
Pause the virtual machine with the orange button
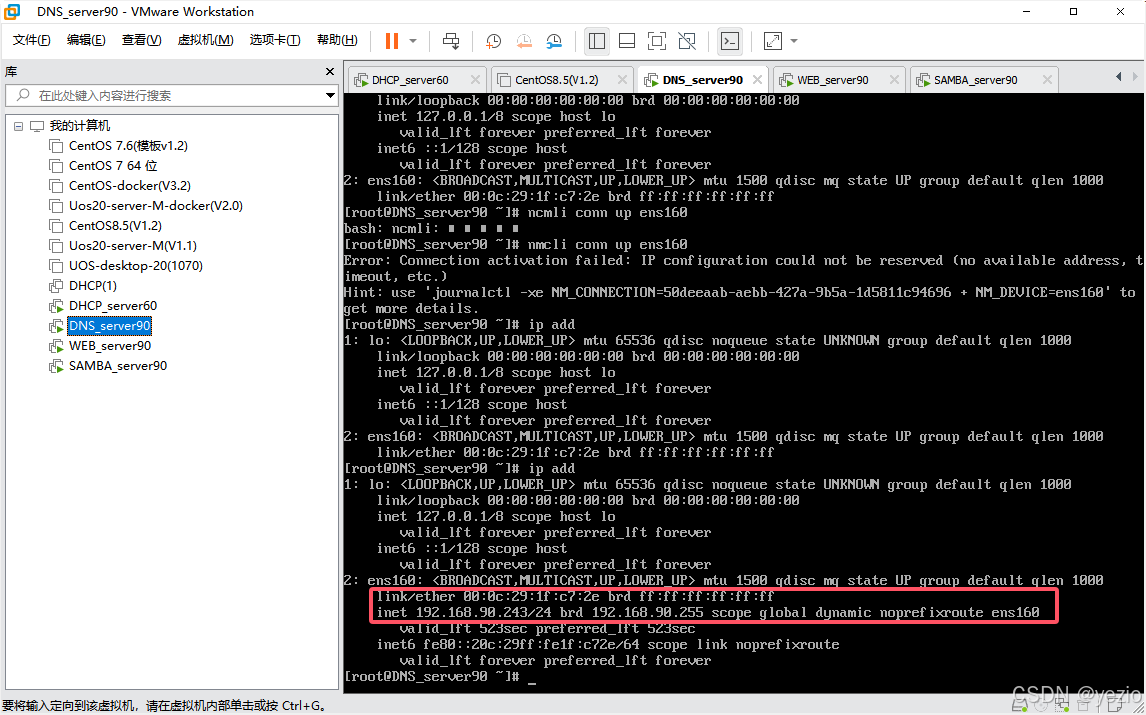click(392, 41)
